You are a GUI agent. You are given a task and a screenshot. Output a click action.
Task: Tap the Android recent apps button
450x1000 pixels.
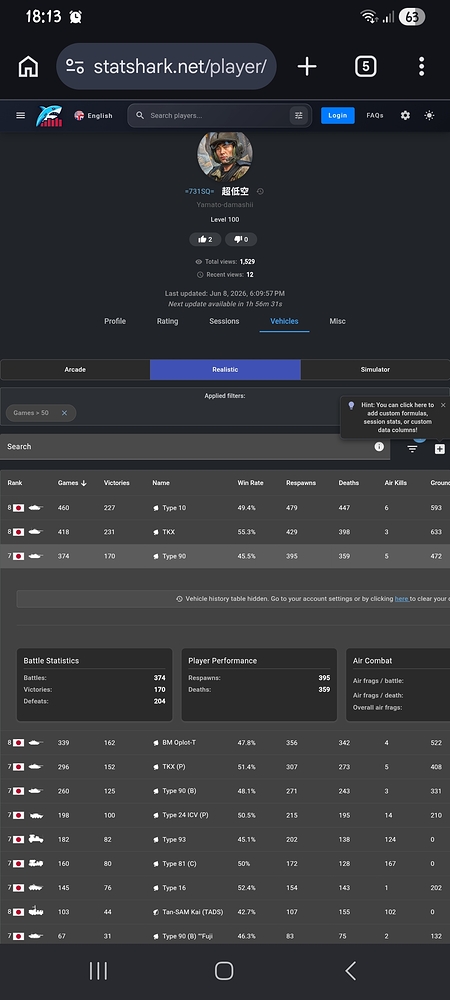coord(98,971)
